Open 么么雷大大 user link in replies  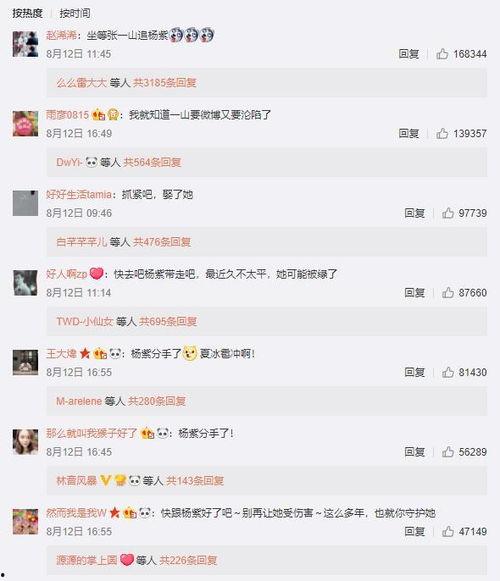pos(82,83)
